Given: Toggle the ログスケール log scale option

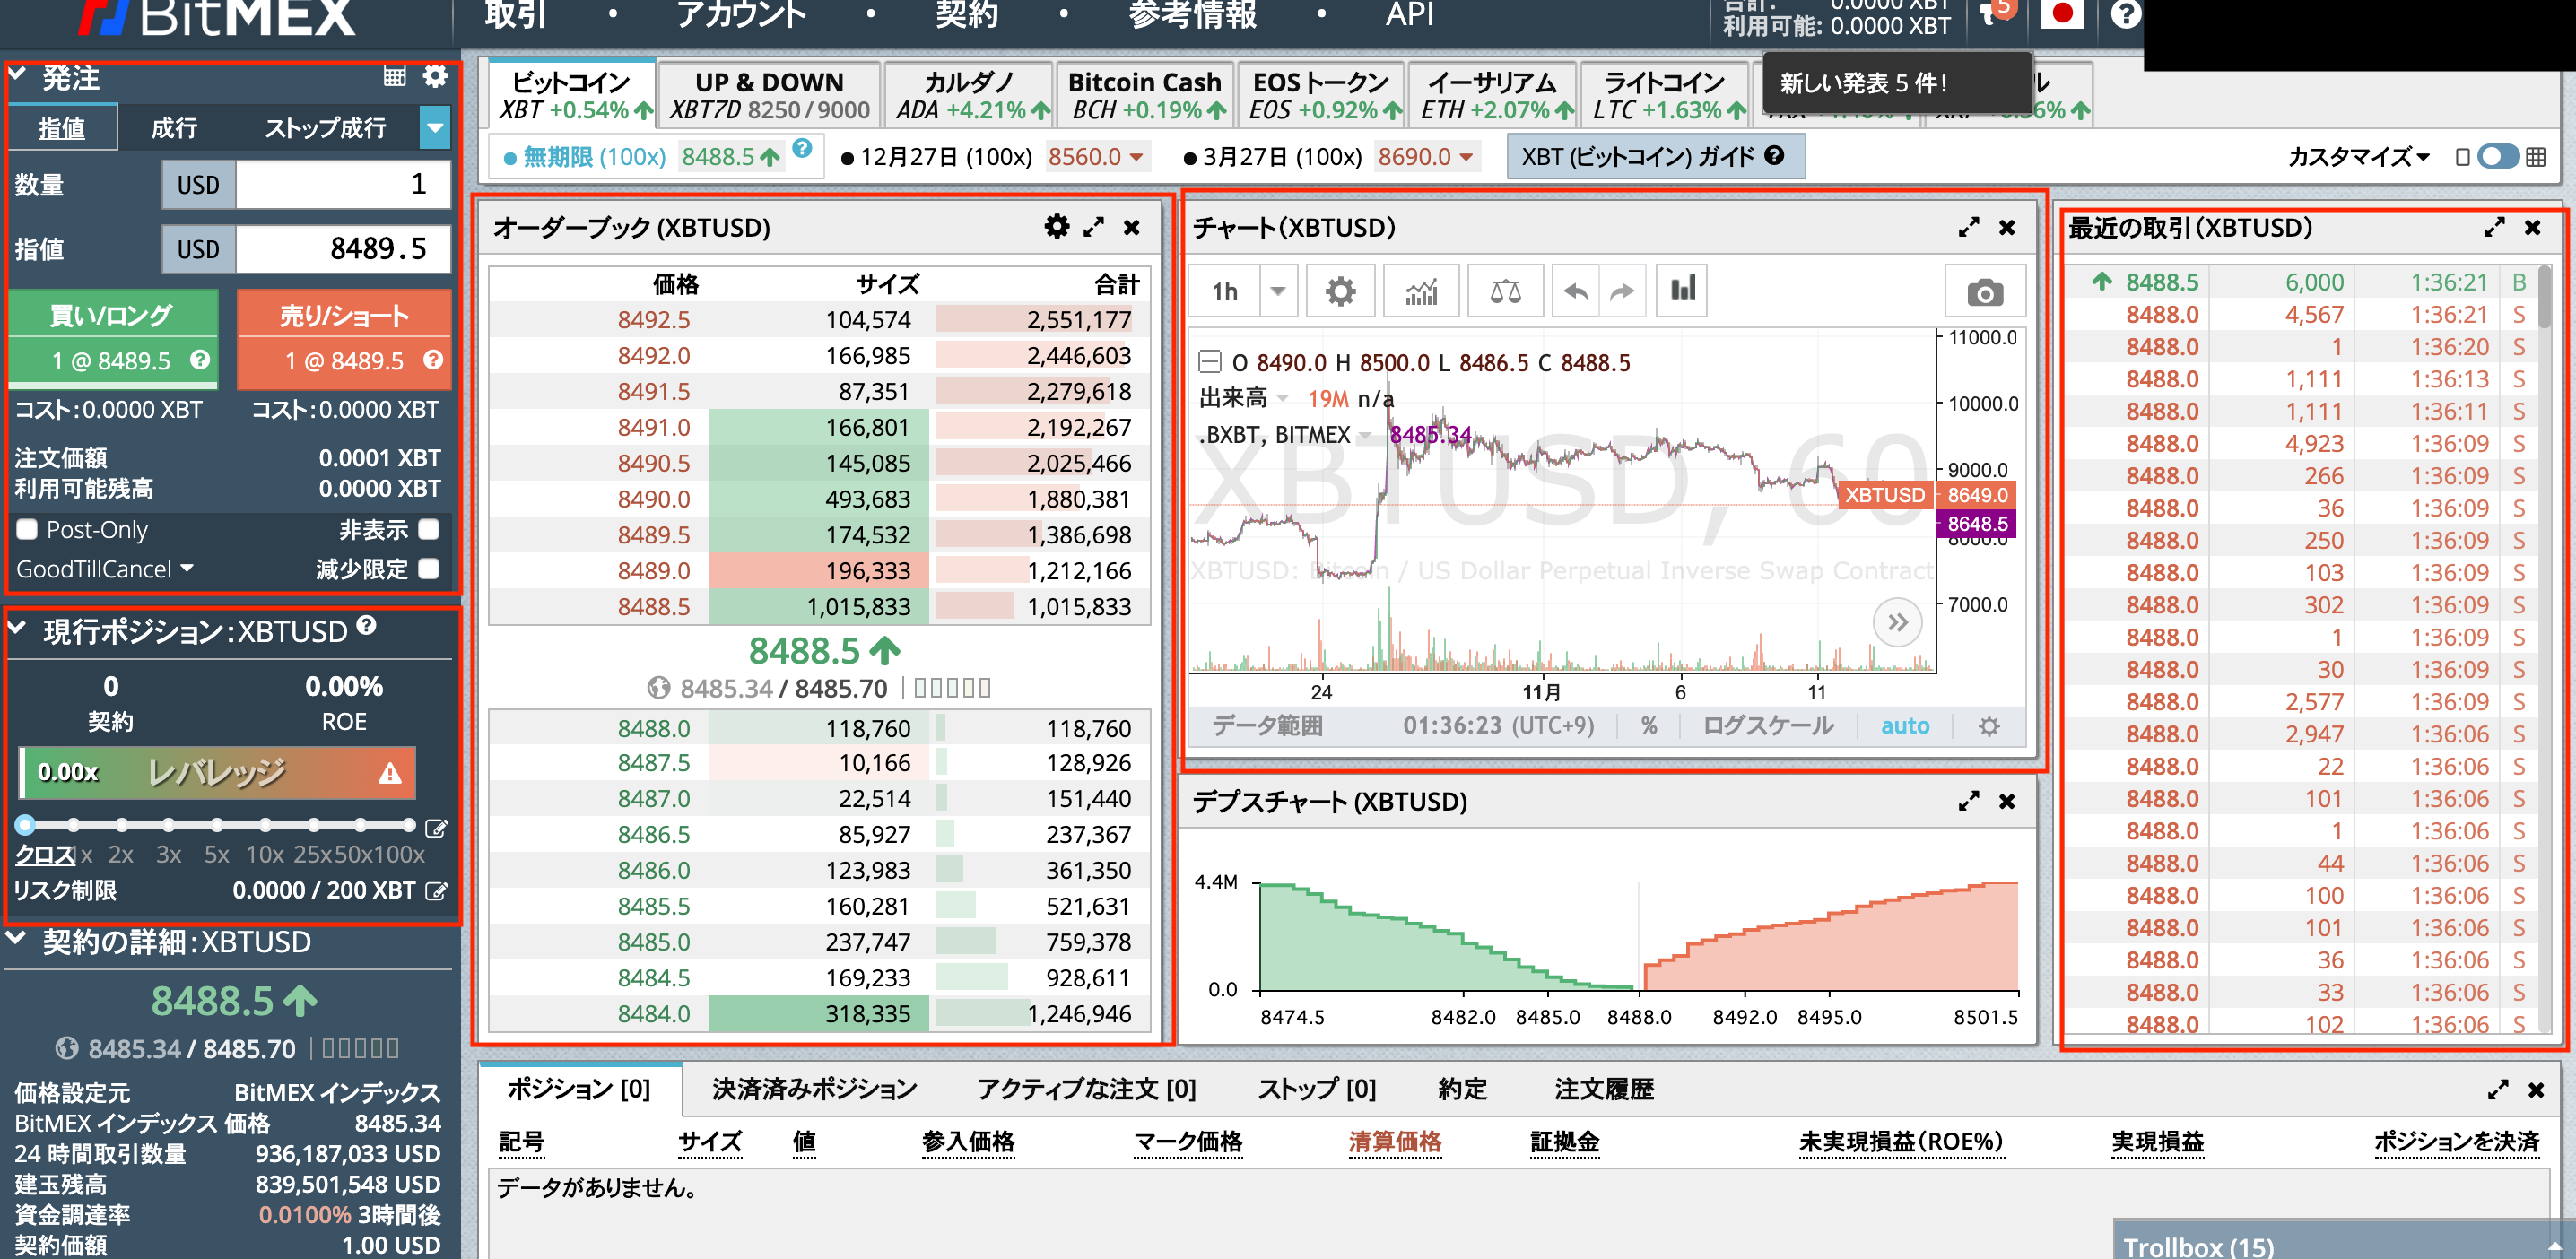Looking at the screenshot, I should 1768,726.
